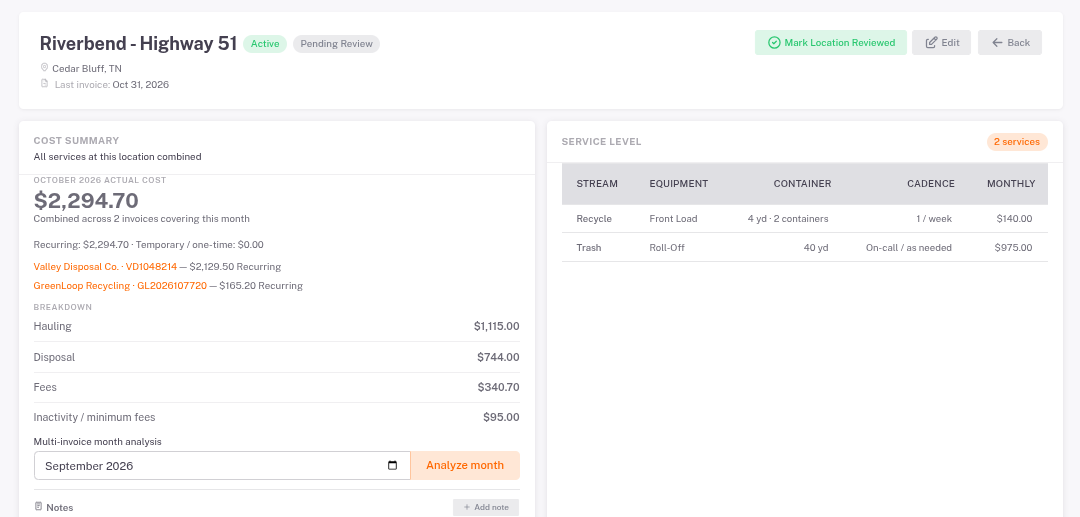Click the 4 yd · 2 containers cell
Viewport: 1080px width, 517px height.
788,219
